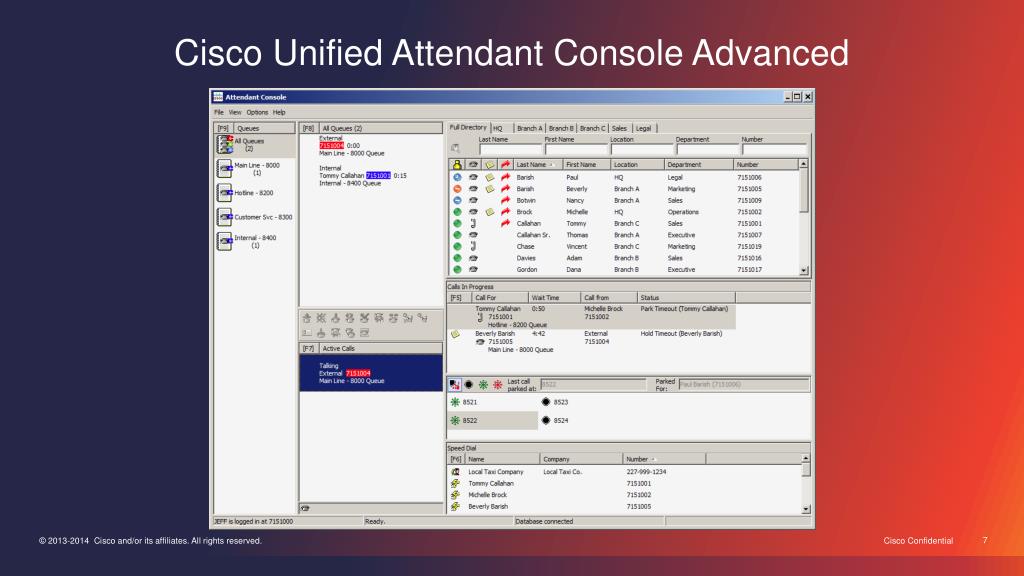Viewport: 1024px width, 576px height.
Task: Select the Full Directory tab
Action: coord(468,128)
